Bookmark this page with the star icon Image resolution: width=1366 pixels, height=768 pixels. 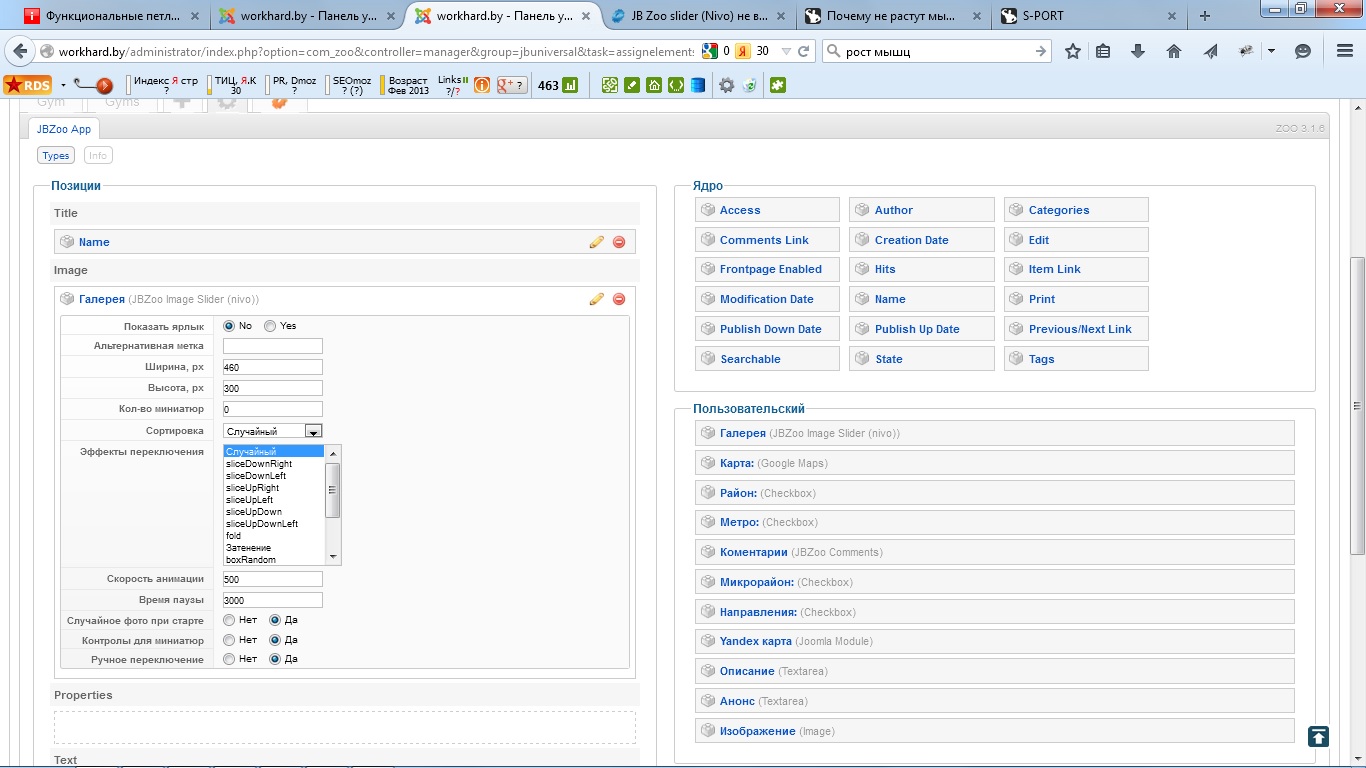[x=1073, y=51]
